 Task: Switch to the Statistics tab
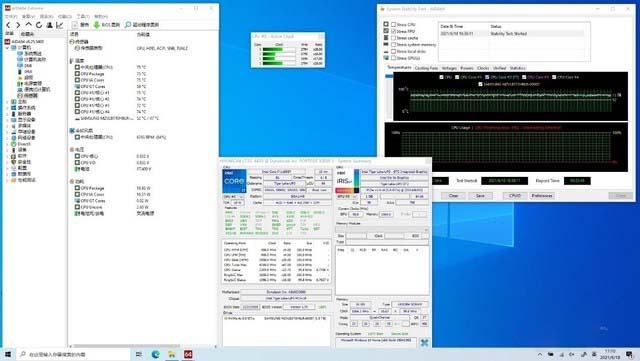pos(518,68)
